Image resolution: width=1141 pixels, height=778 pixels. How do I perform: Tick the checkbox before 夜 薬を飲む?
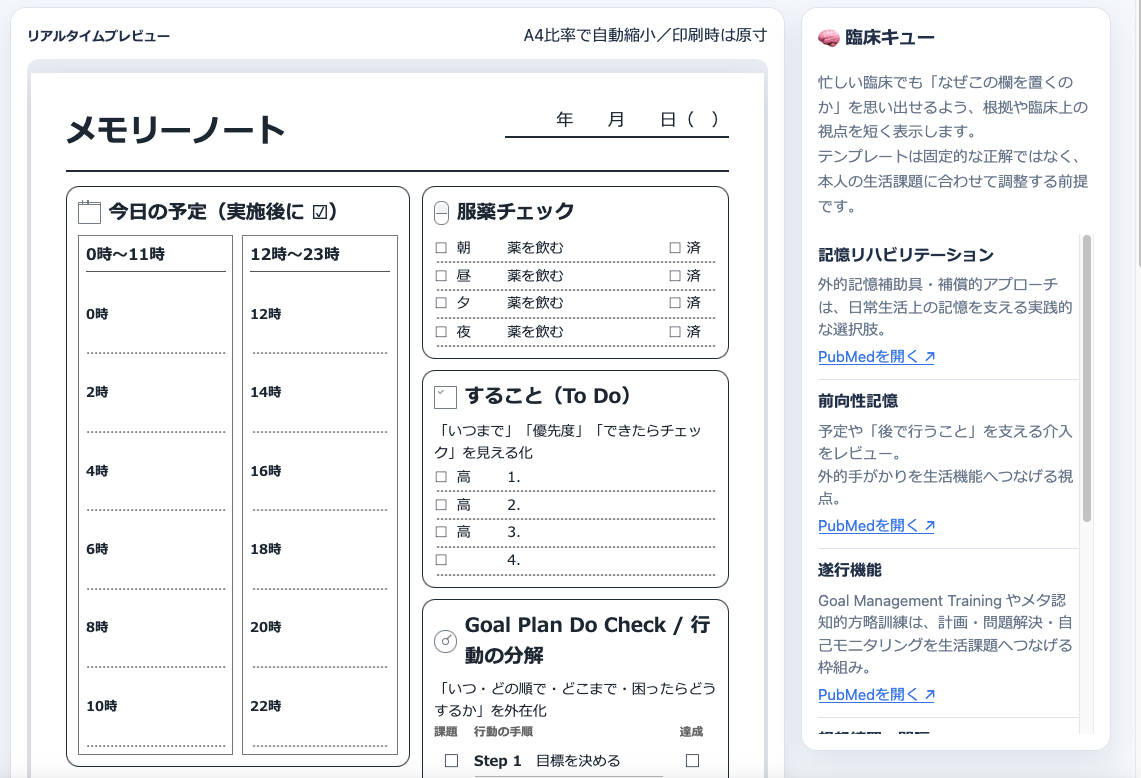click(441, 332)
